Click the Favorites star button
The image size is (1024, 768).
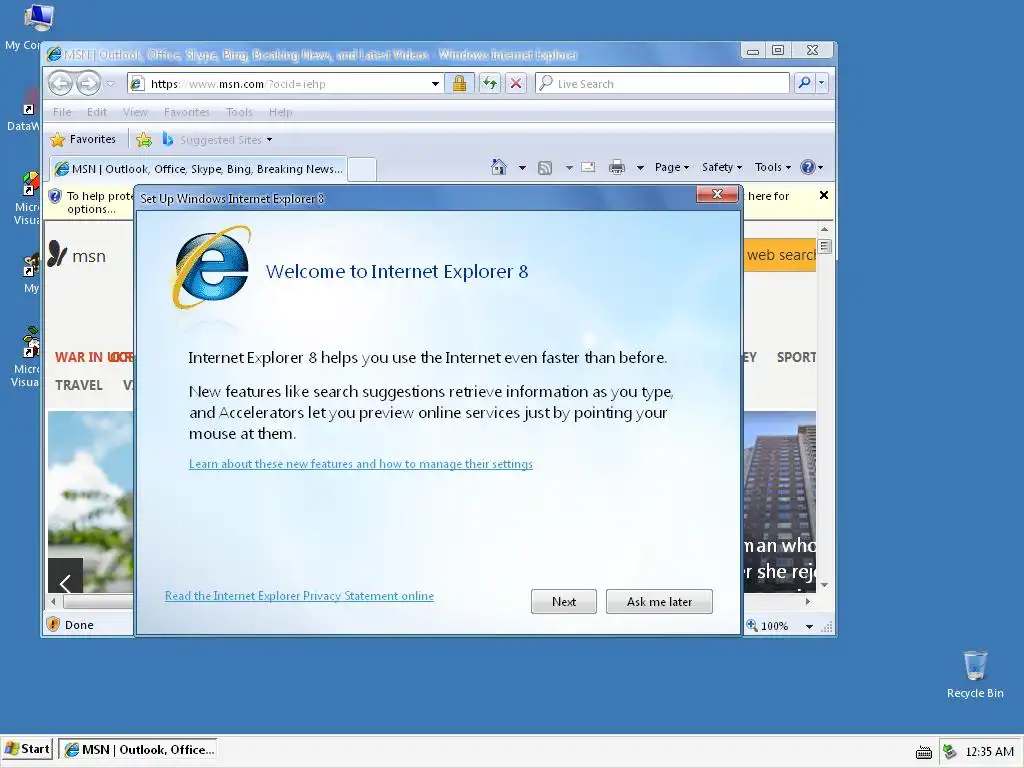[x=83, y=139]
